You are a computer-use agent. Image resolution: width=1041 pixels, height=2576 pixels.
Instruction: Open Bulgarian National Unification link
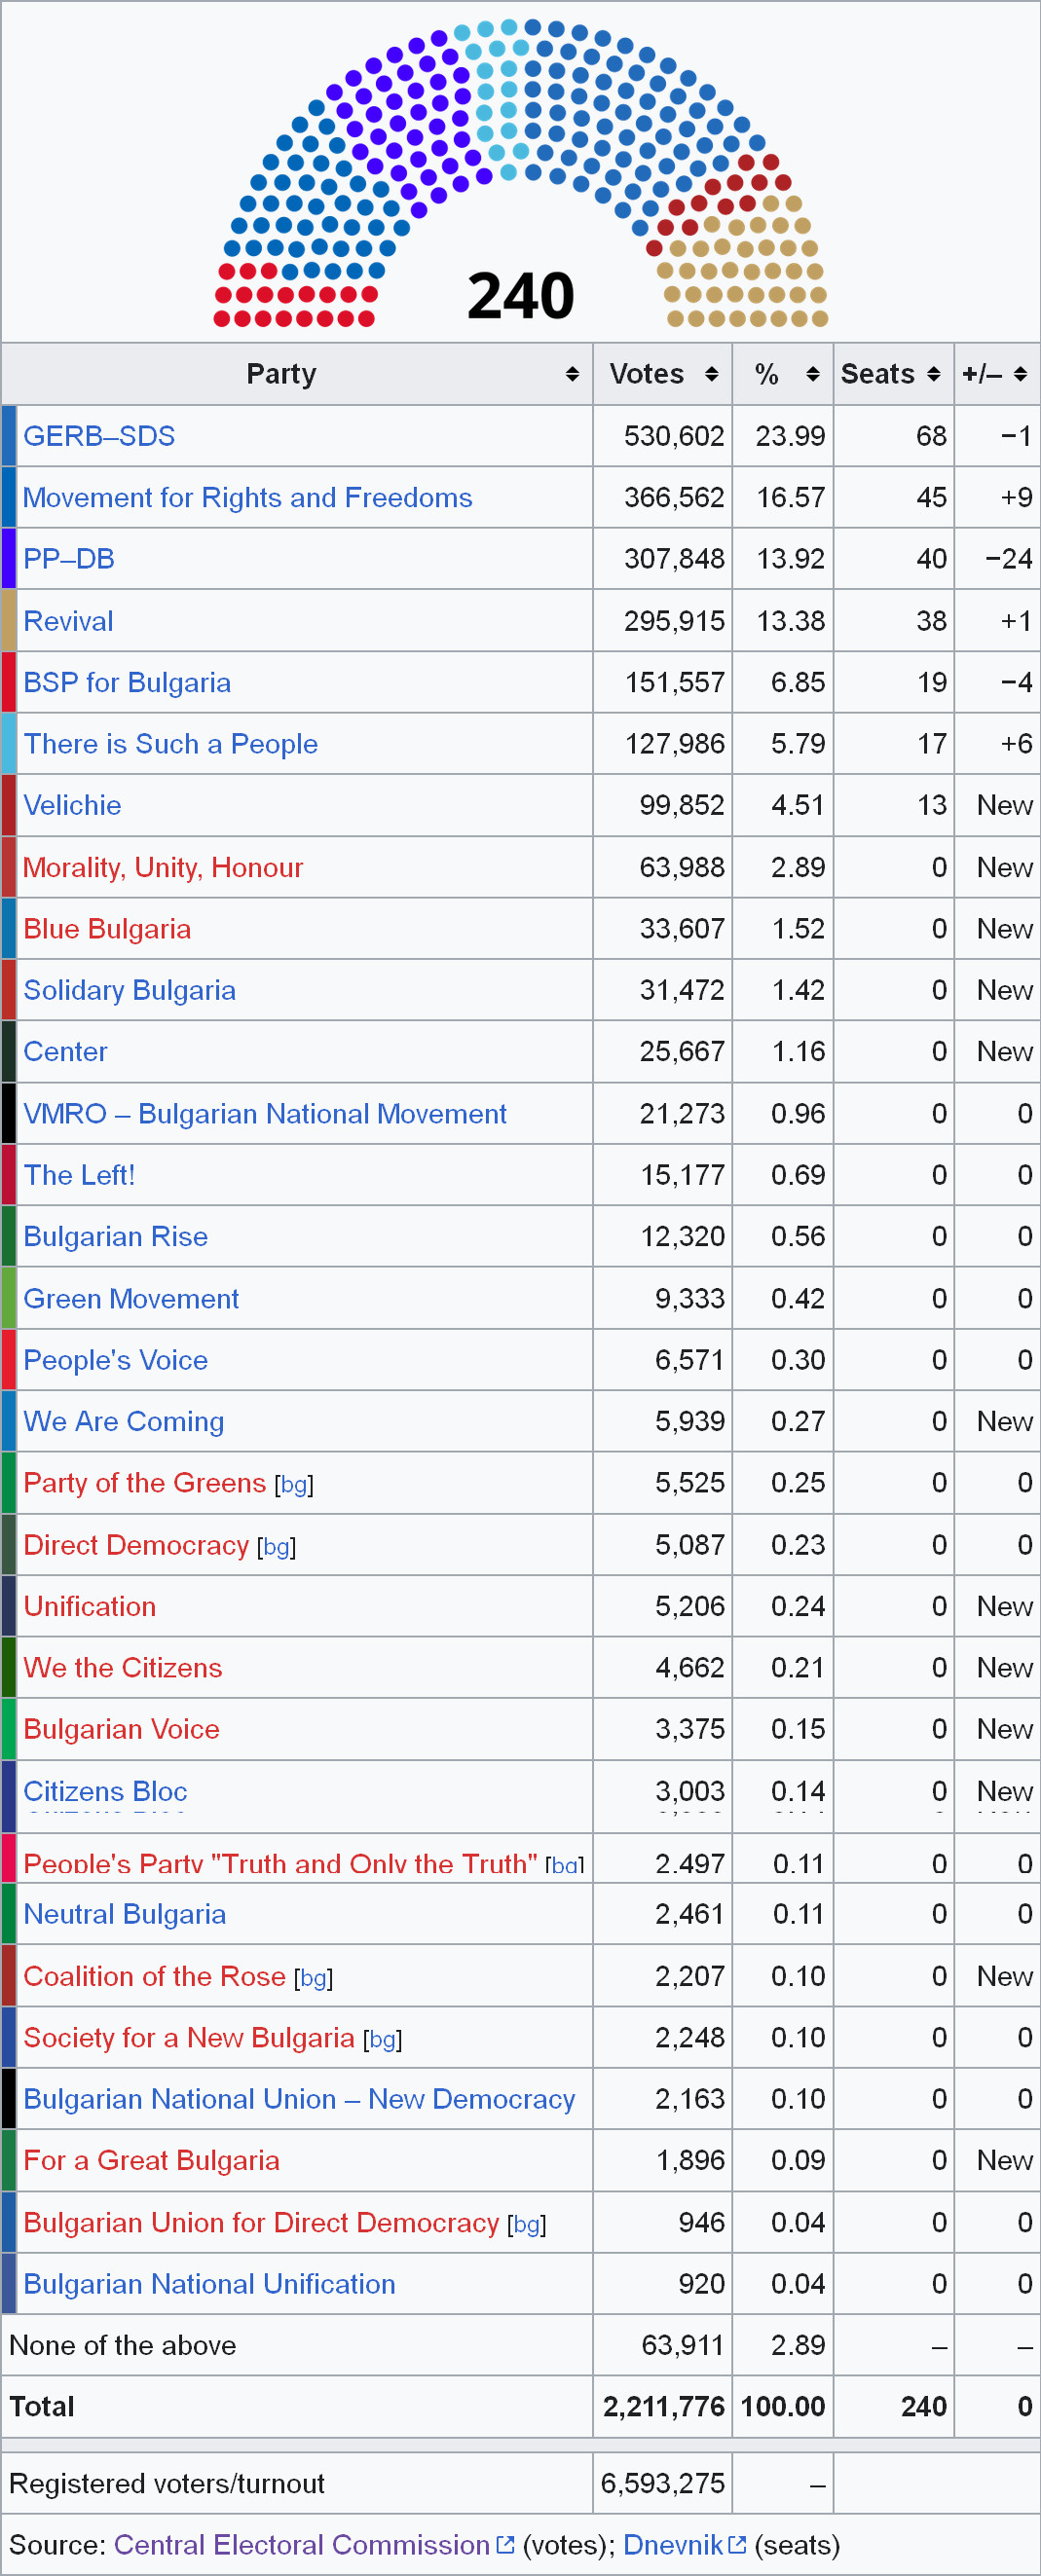point(209,2284)
